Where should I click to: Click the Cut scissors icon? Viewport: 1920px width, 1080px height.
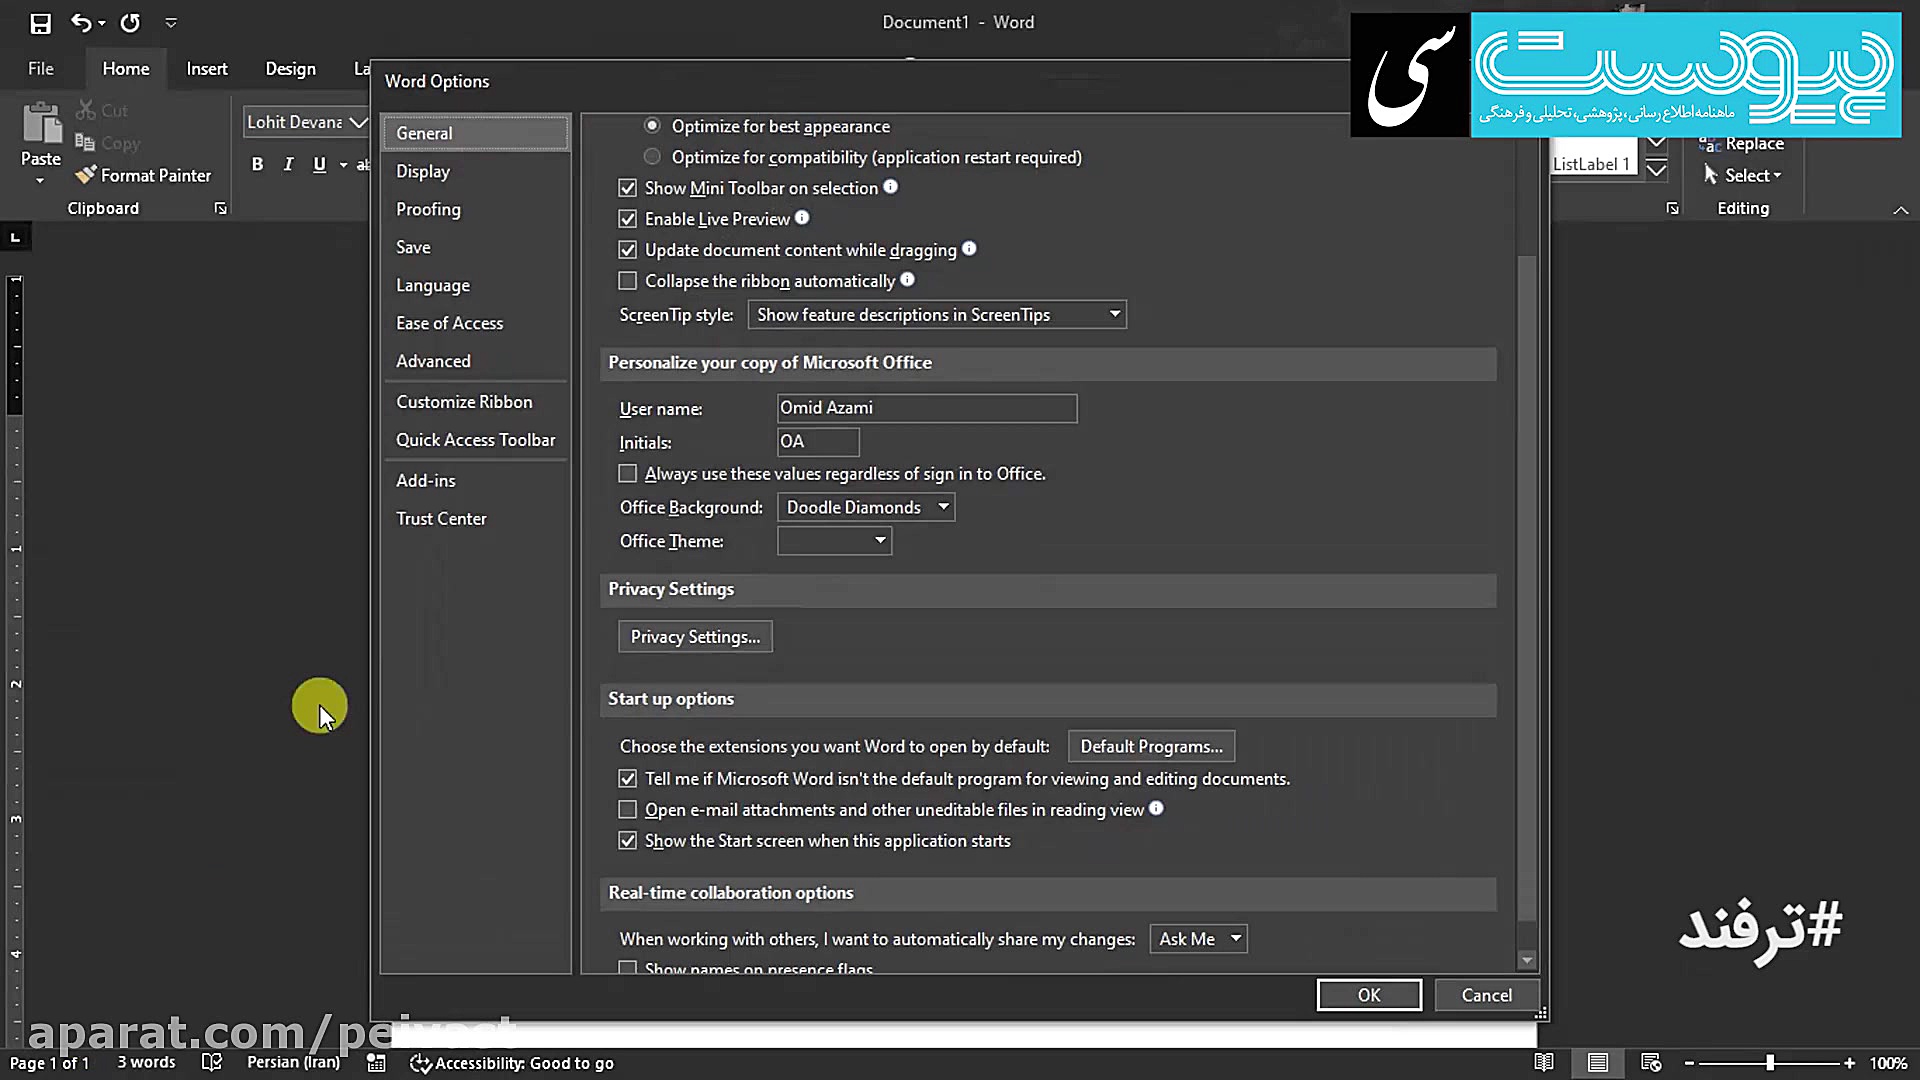(86, 110)
